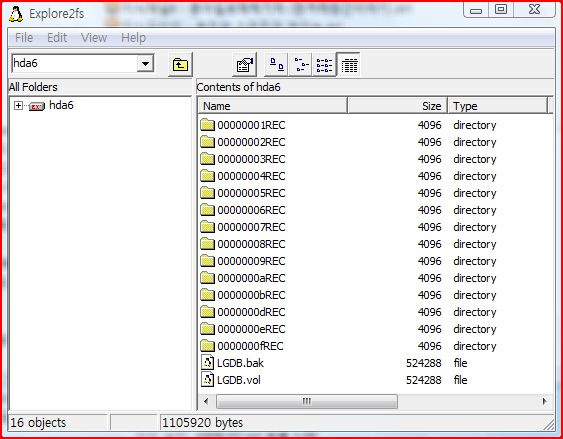The image size is (563, 439).
Task: Click the folder icon of 00000002REC
Action: 207,142
